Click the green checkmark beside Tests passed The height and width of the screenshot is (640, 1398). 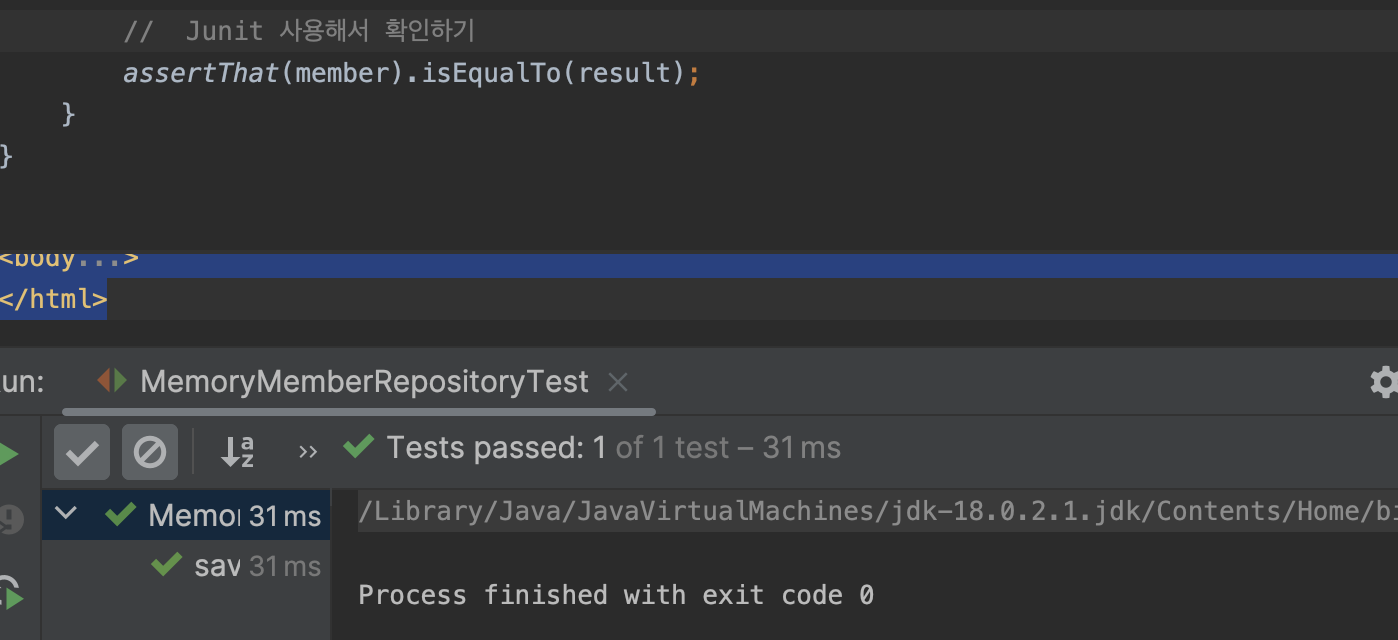pos(358,447)
